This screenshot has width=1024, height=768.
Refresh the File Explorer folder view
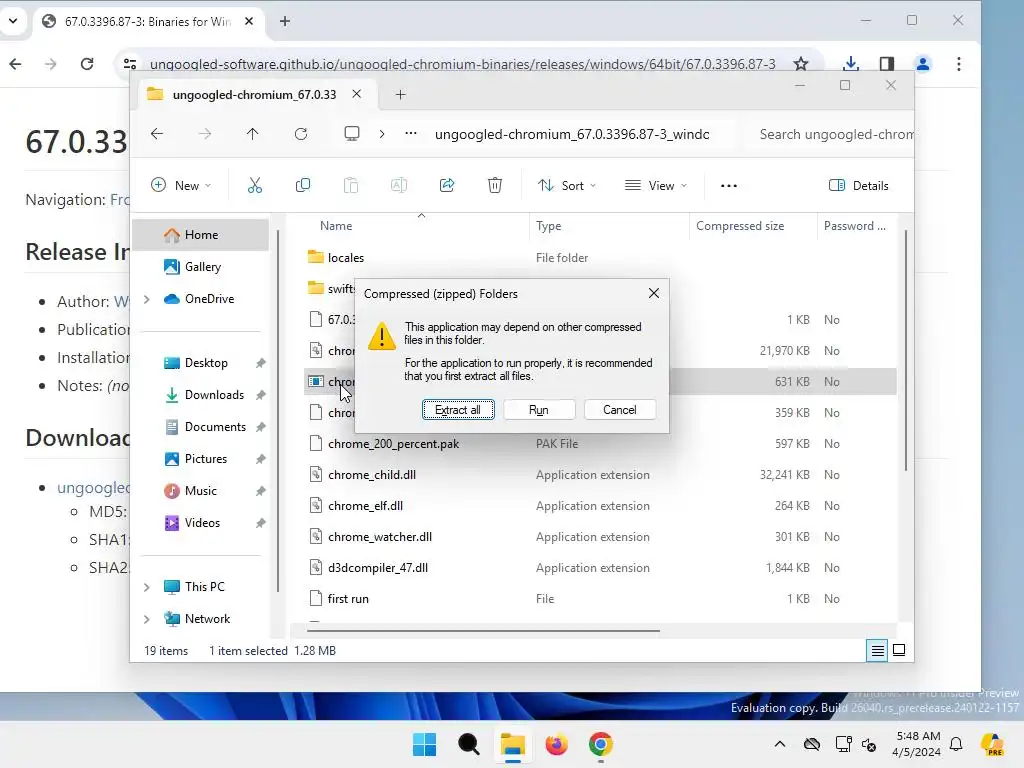click(301, 134)
